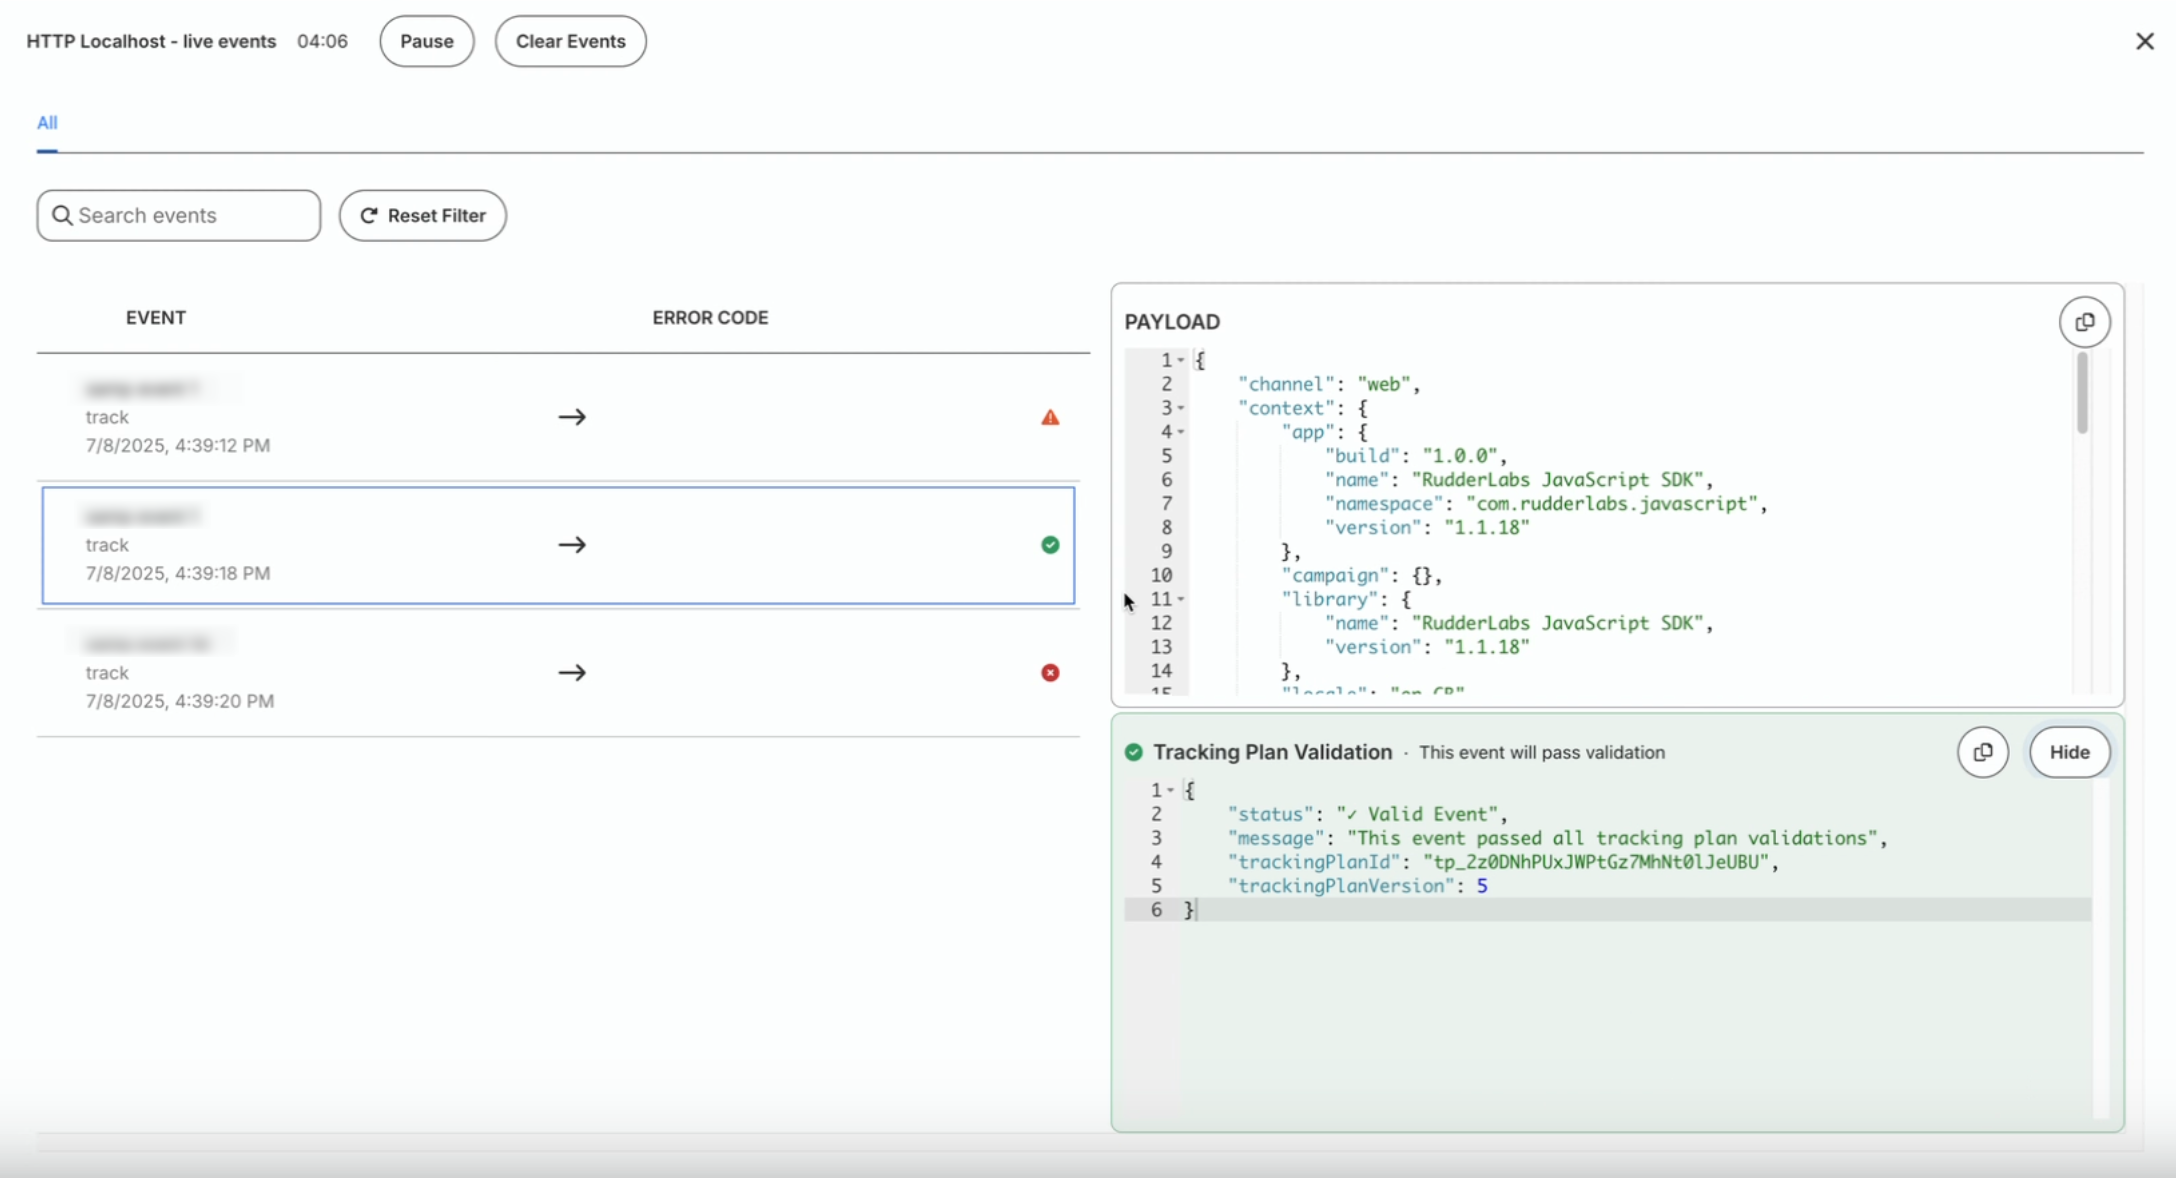Click arrow icon on 4:39:18 PM row
Screen dimensions: 2176x1178
pos(572,545)
